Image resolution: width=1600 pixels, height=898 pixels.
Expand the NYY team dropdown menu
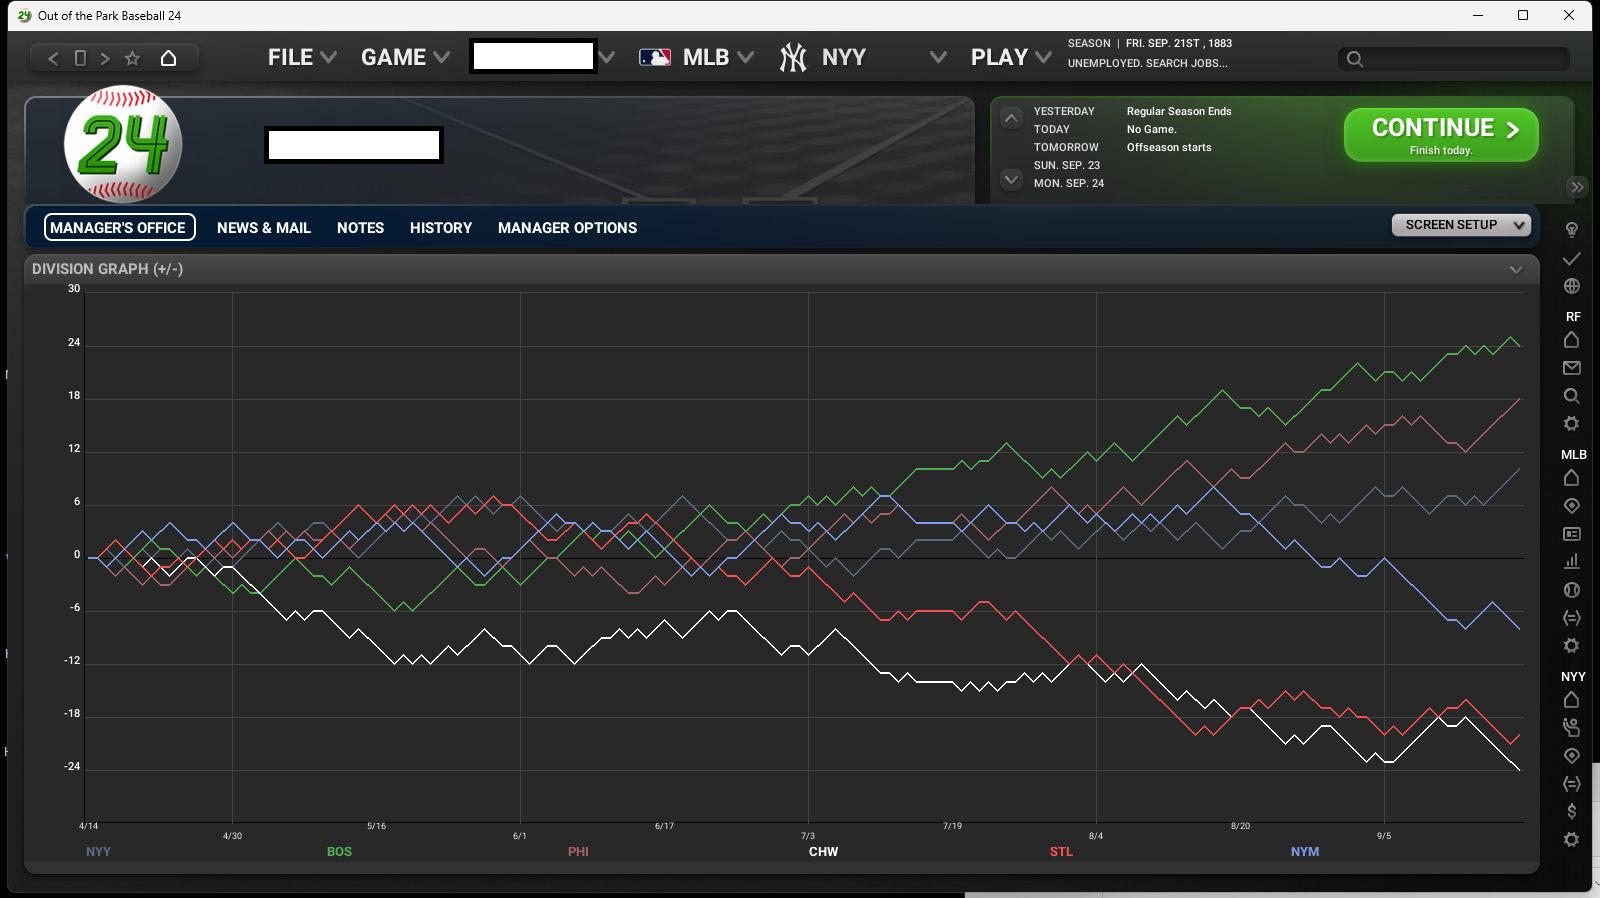(937, 58)
